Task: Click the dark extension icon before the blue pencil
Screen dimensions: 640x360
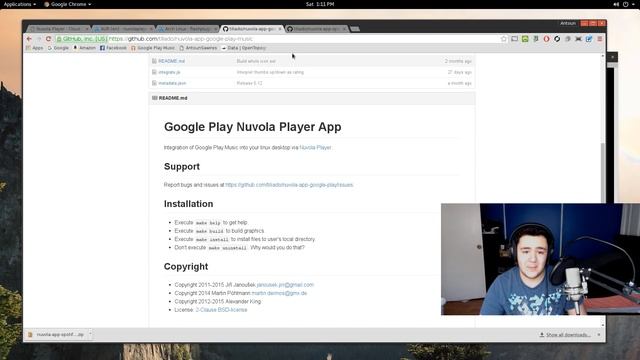Action: (x=578, y=39)
